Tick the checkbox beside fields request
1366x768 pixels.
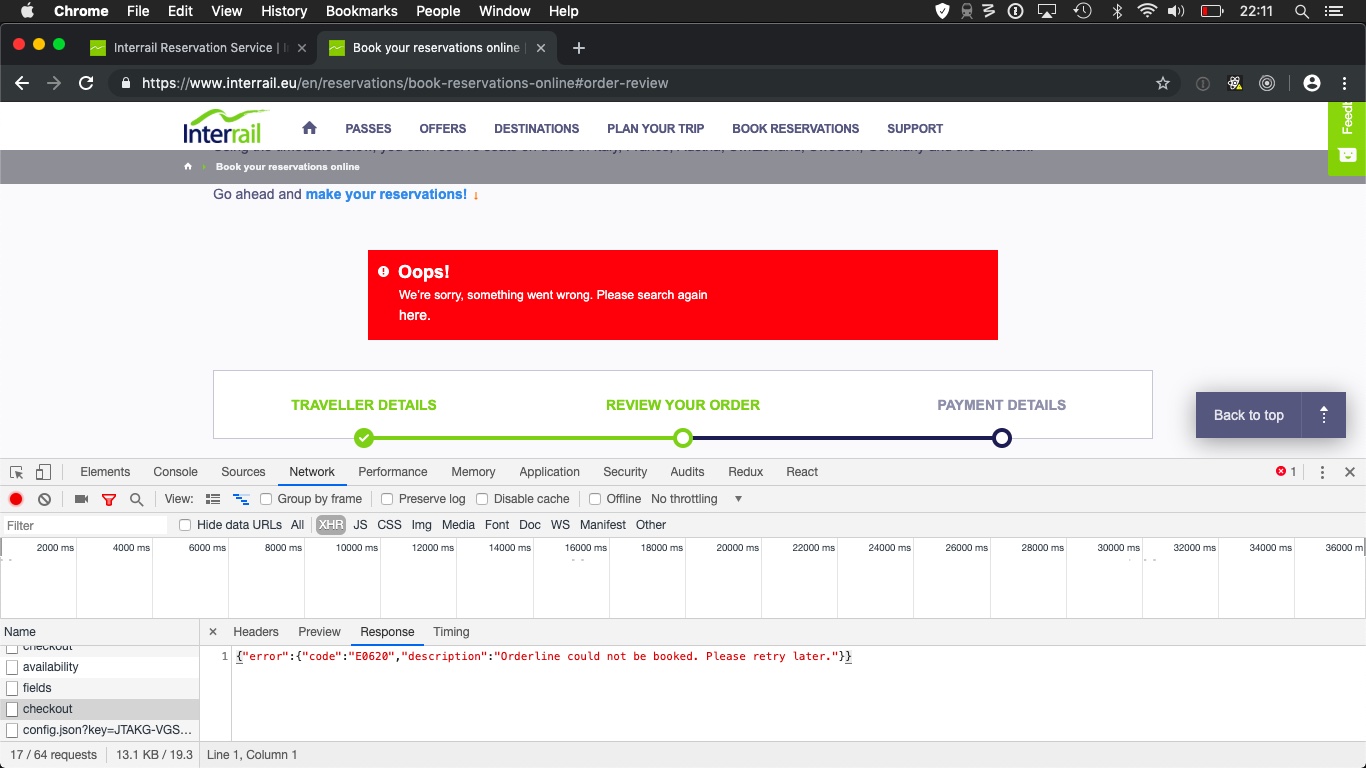pos(12,688)
